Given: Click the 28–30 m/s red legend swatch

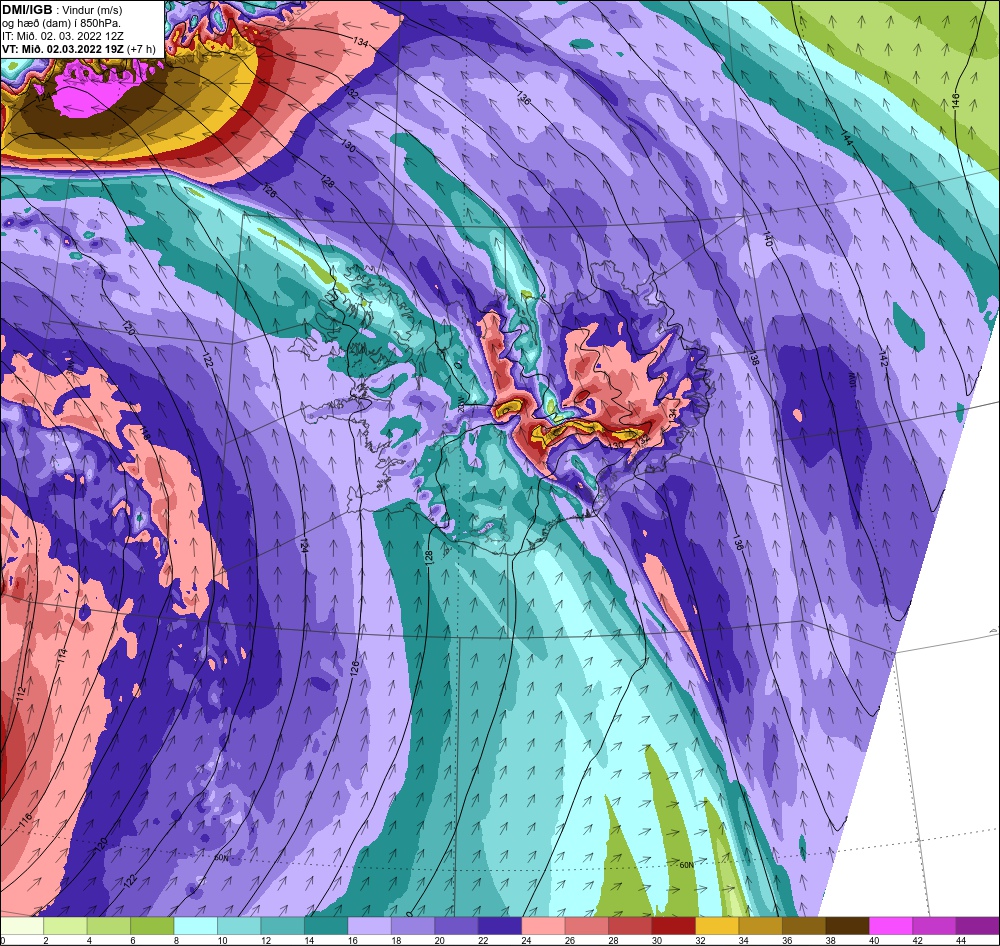Looking at the screenshot, I should click(630, 926).
